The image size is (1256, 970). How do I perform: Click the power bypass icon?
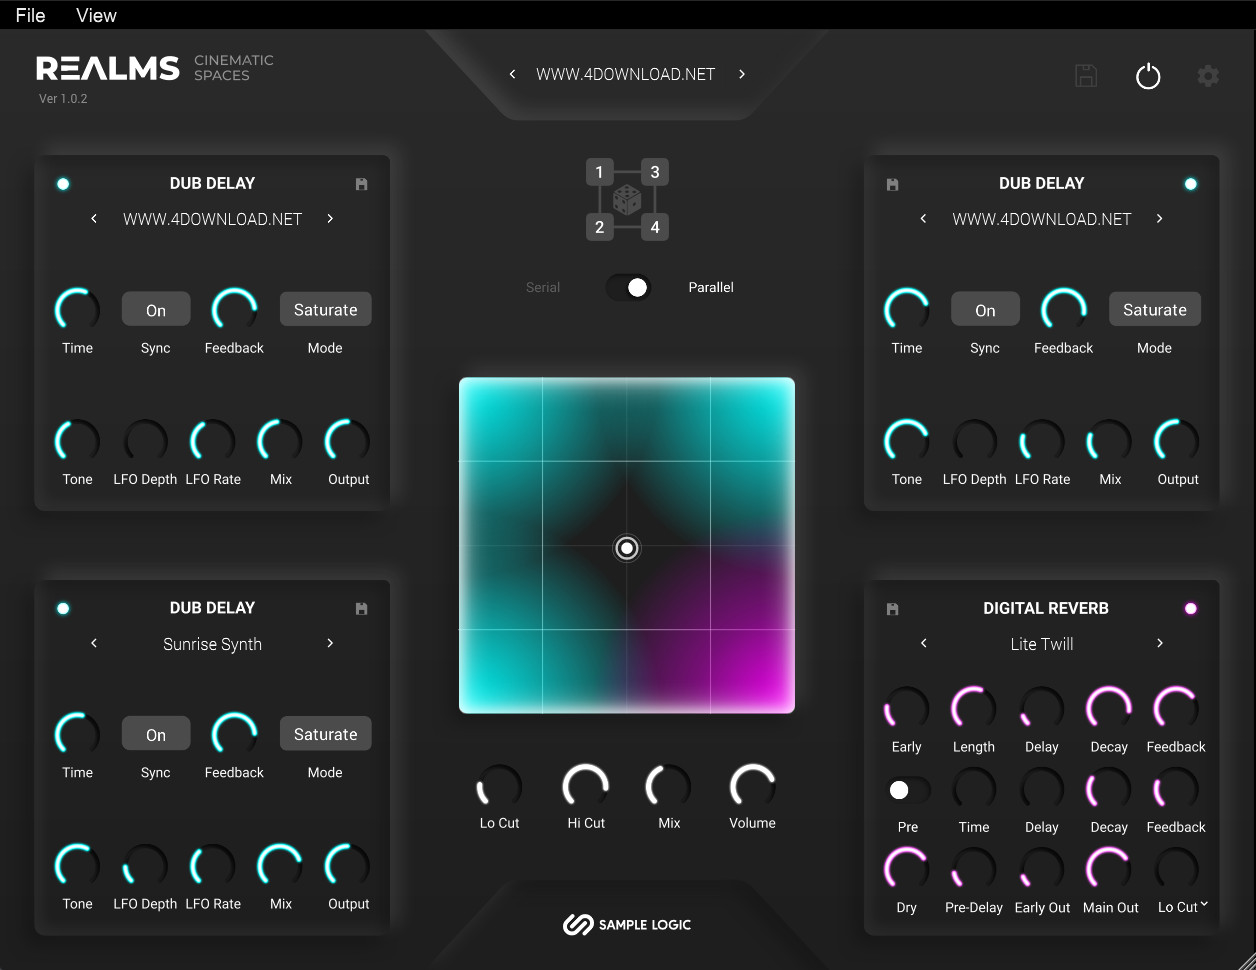[x=1148, y=76]
